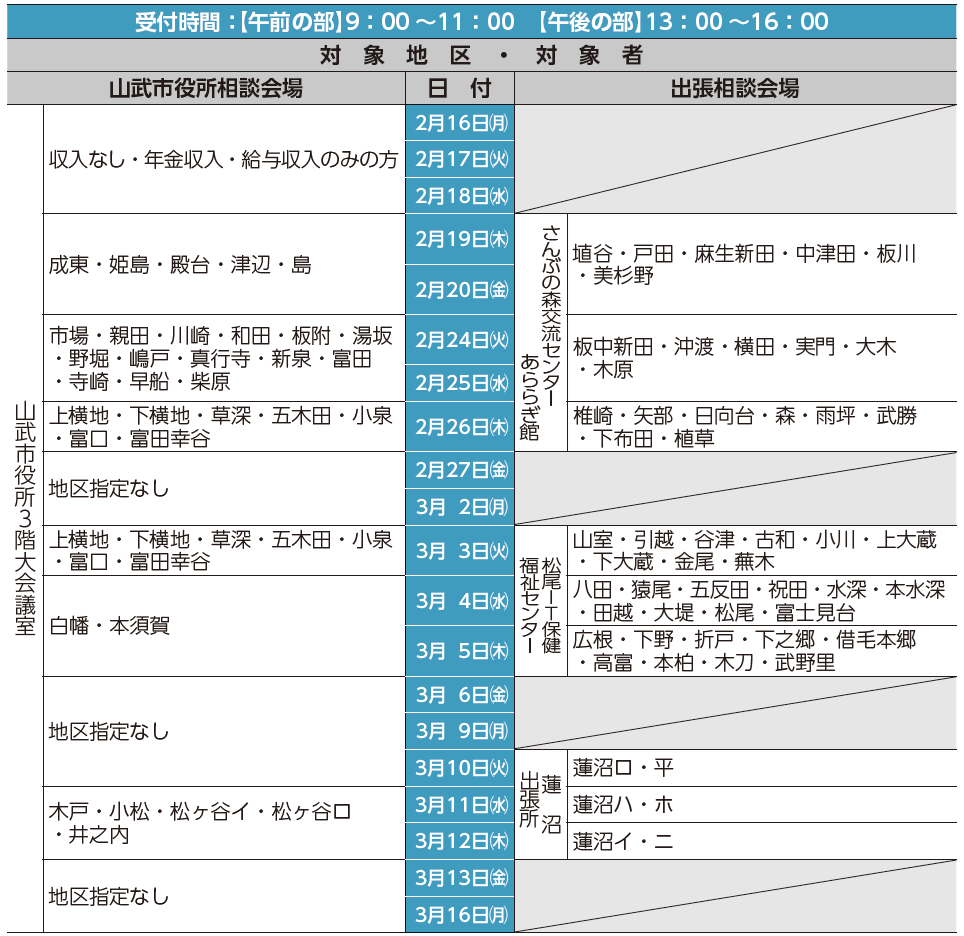Click the vertical 山武市役所3階大会議室 label
The height and width of the screenshot is (936, 964).
click(x=25, y=518)
